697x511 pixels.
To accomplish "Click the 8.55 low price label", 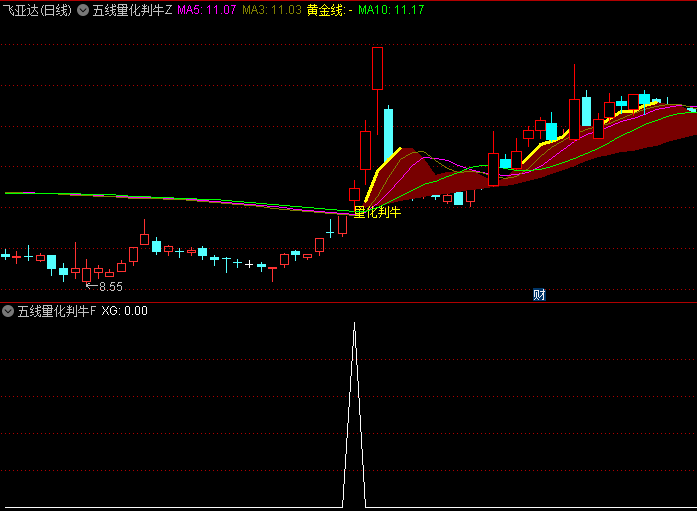I will 111,287.
